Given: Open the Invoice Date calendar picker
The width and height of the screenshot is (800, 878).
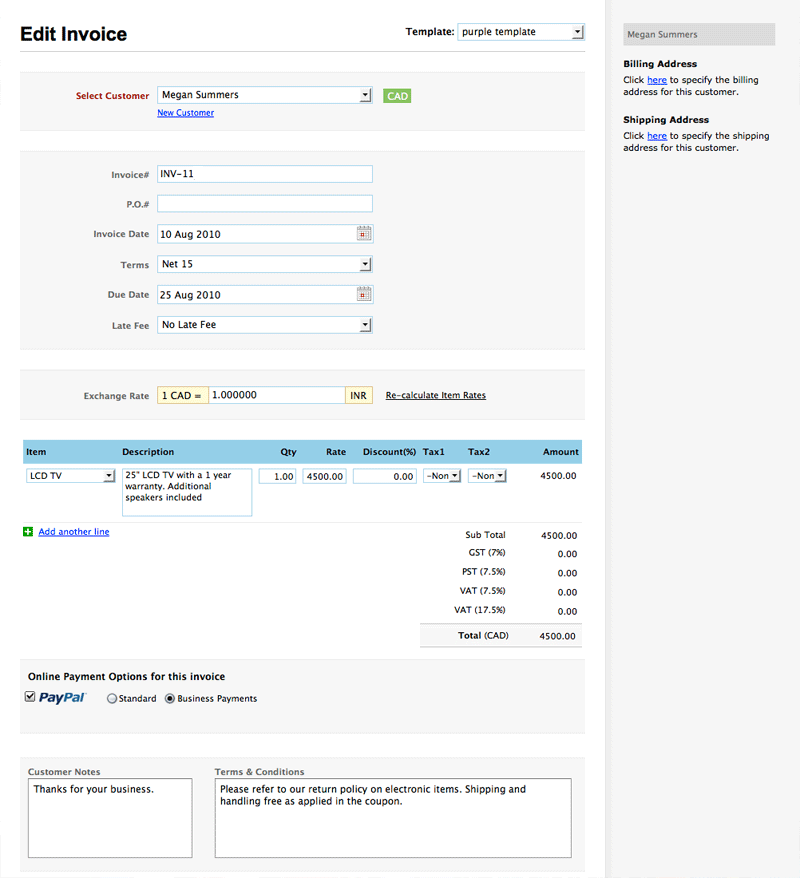Looking at the screenshot, I should click(x=364, y=234).
